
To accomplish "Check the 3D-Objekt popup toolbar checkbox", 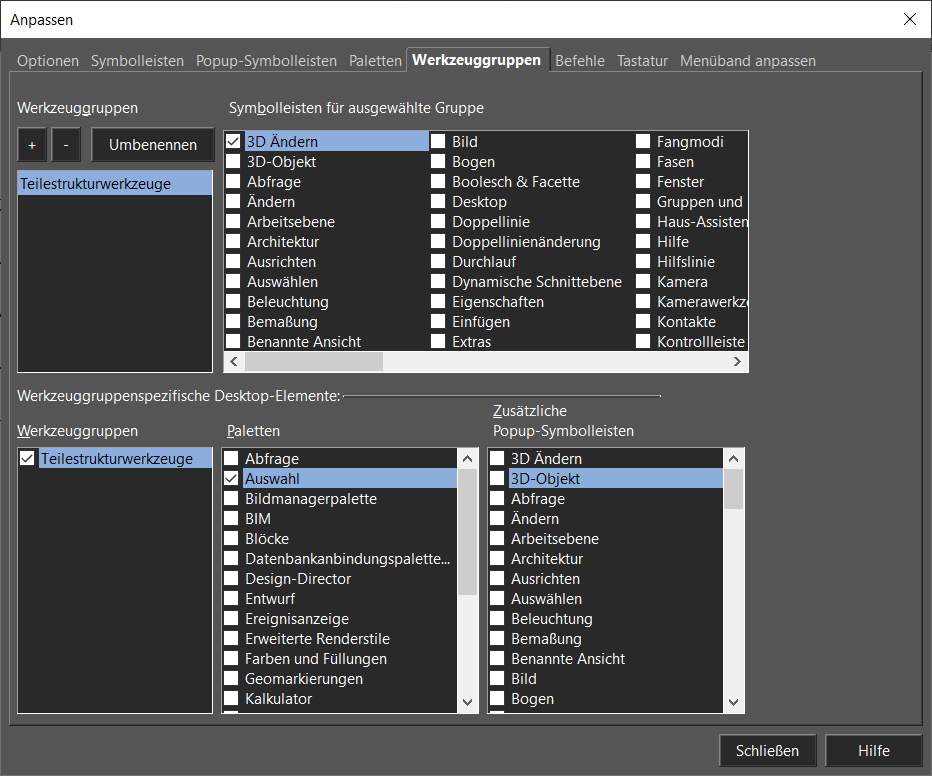I will 497,479.
